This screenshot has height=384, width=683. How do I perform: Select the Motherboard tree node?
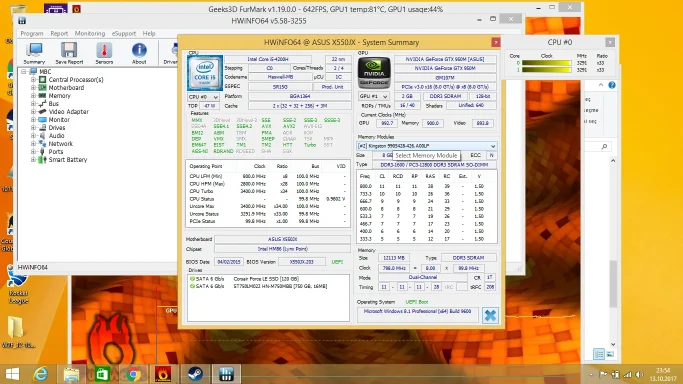pos(66,88)
